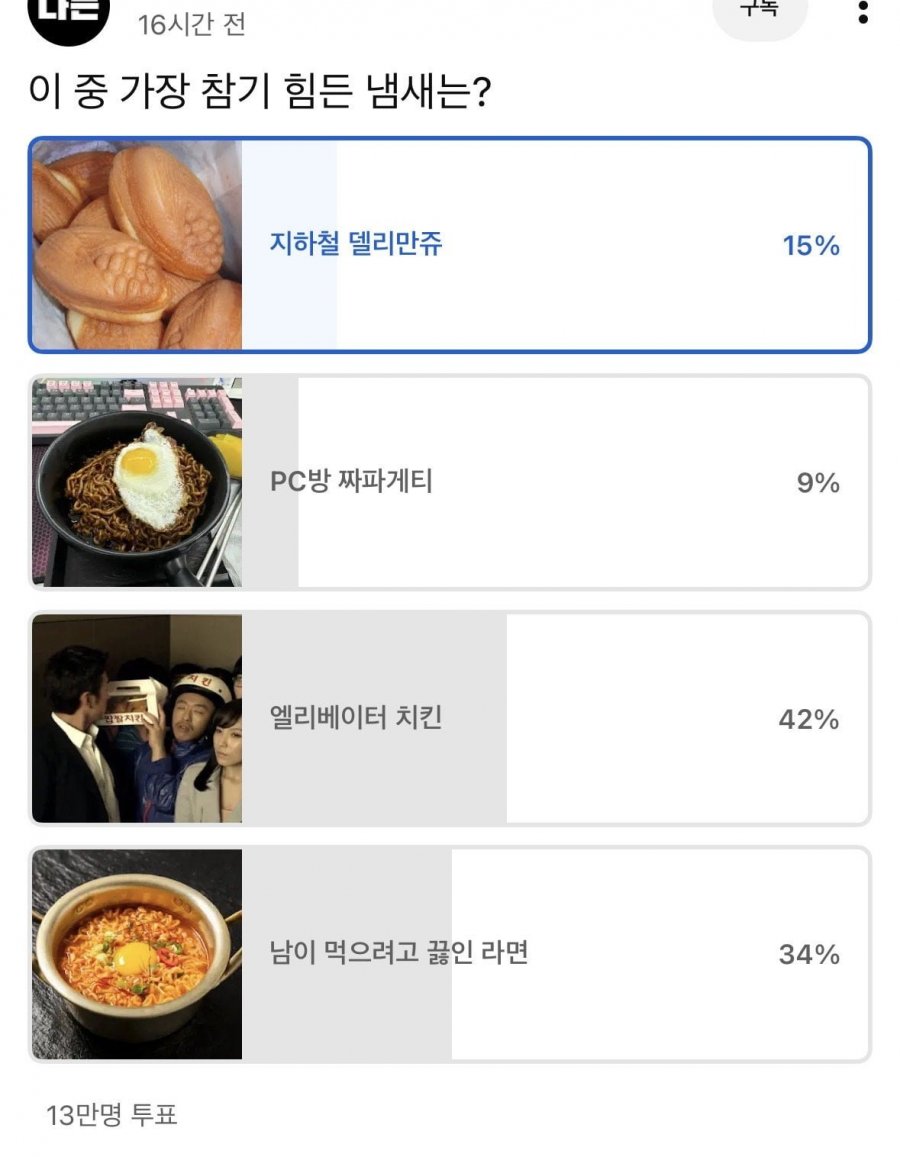Image resolution: width=900 pixels, height=1157 pixels.
Task: Click the 42% result figure
Action: [x=809, y=720]
